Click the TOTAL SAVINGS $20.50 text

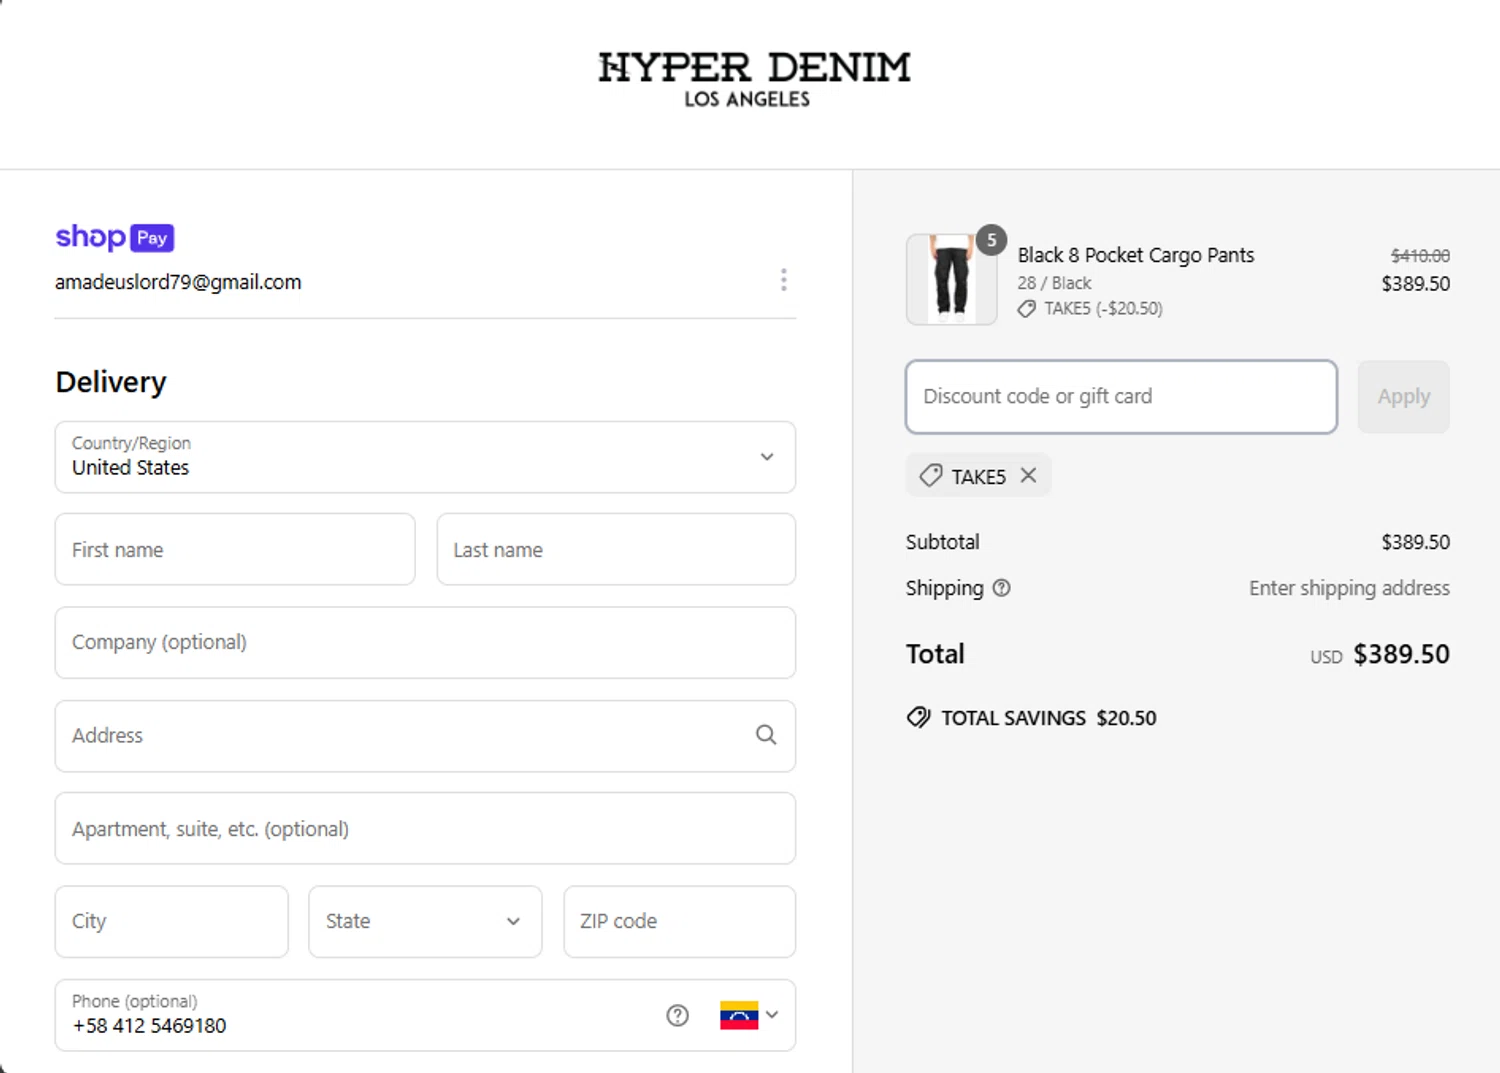coord(1048,718)
